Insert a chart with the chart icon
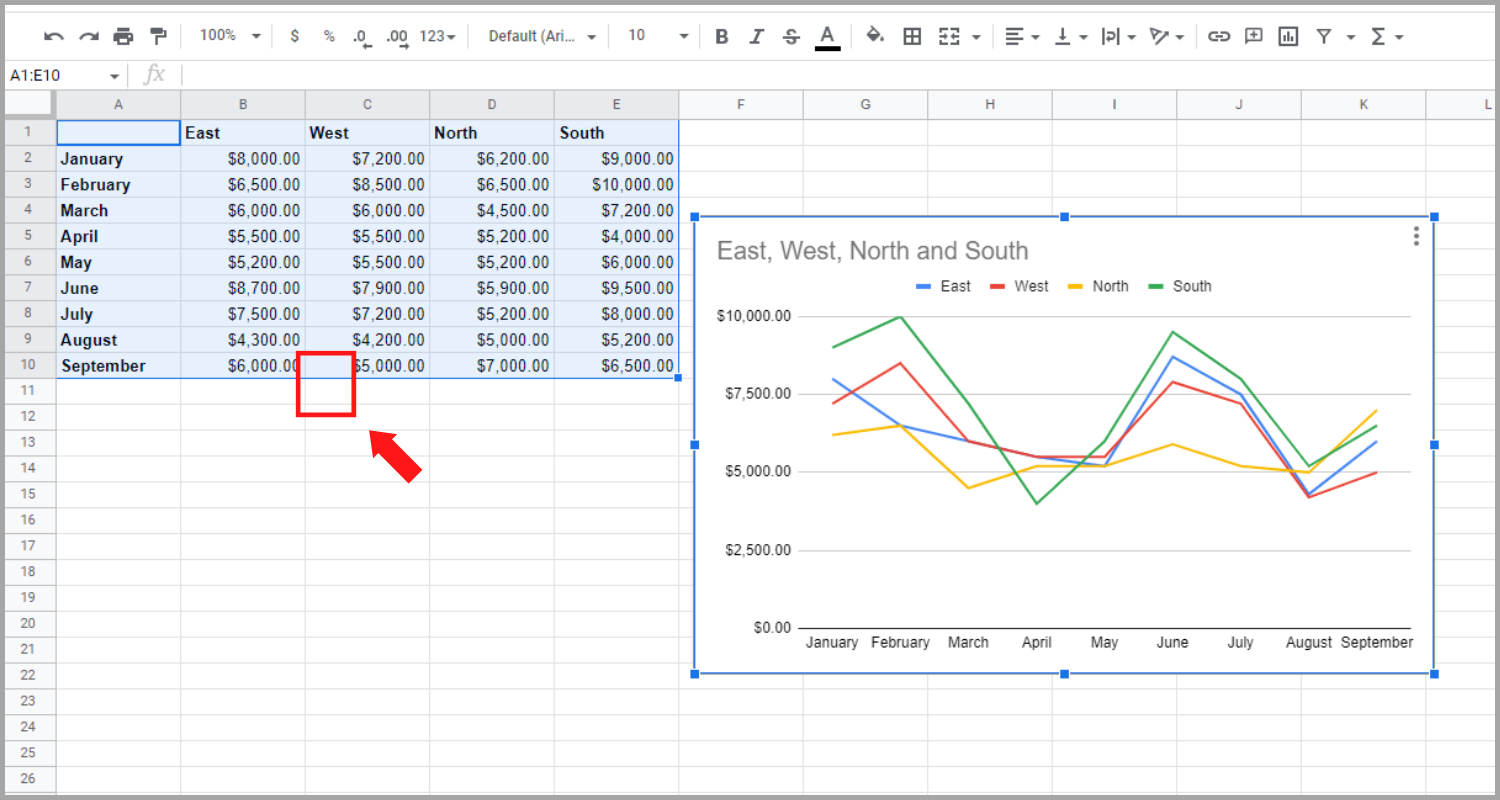Image resolution: width=1500 pixels, height=800 pixels. click(1287, 35)
